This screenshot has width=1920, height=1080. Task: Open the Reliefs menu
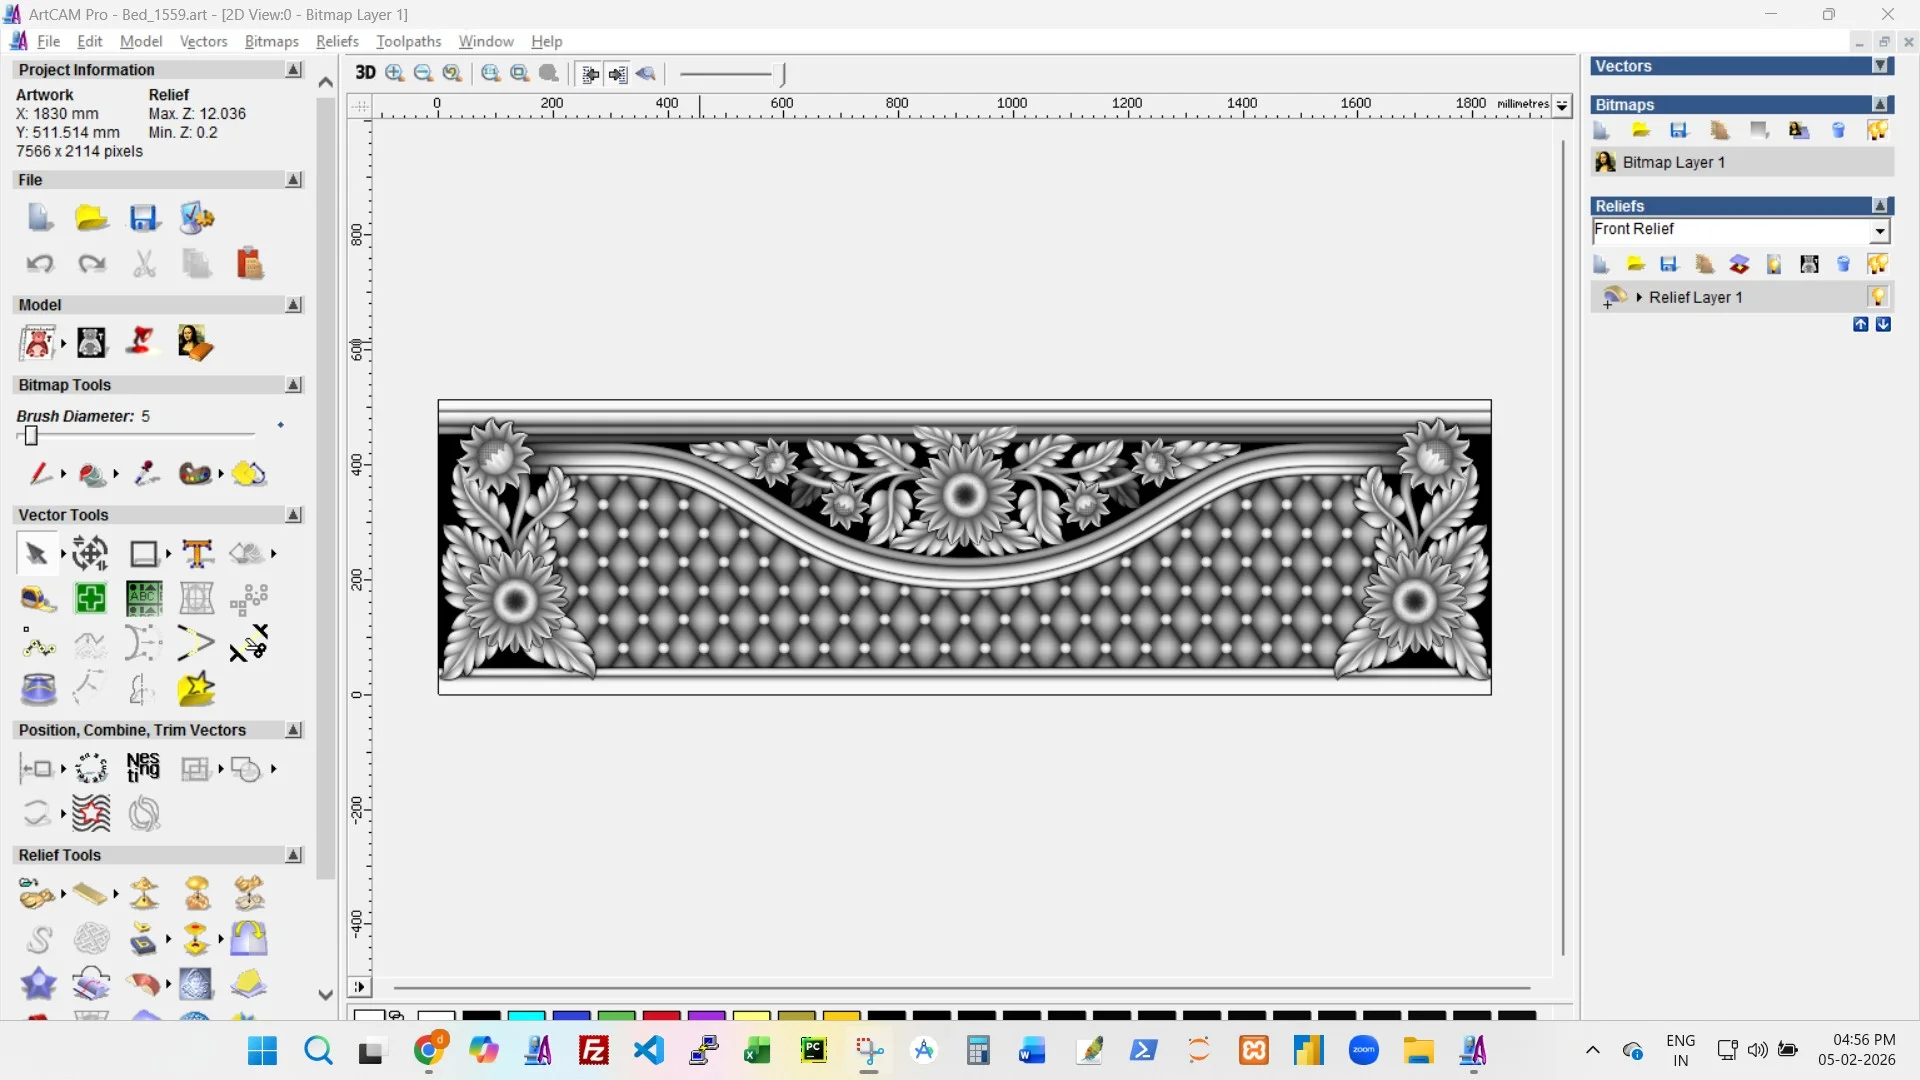click(337, 41)
